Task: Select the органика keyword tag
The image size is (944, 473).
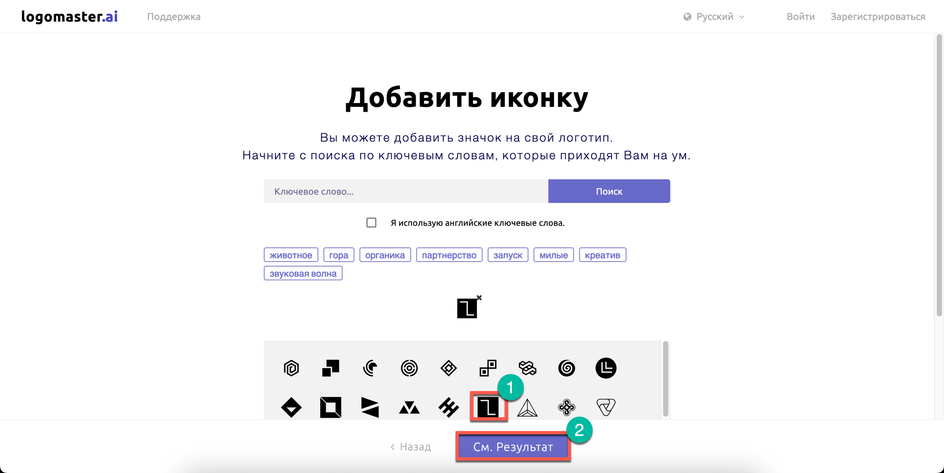Action: tap(385, 255)
